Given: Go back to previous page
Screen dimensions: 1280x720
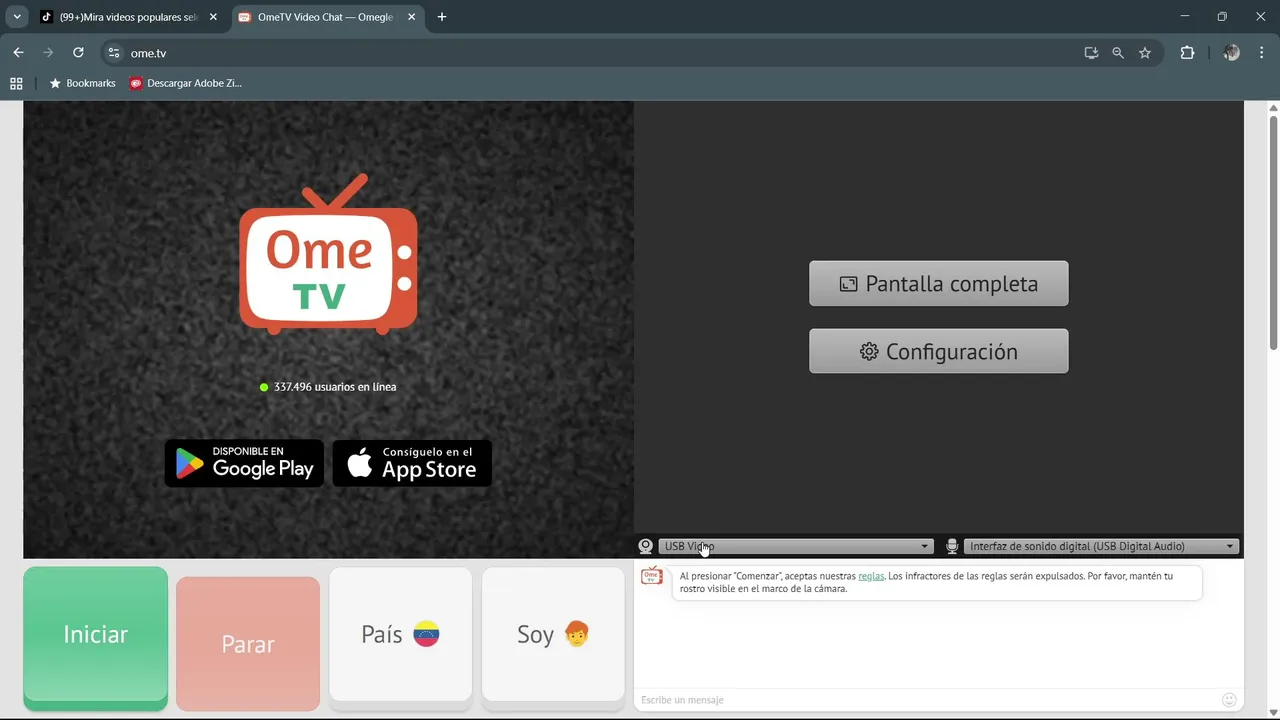Looking at the screenshot, I should pos(18,53).
